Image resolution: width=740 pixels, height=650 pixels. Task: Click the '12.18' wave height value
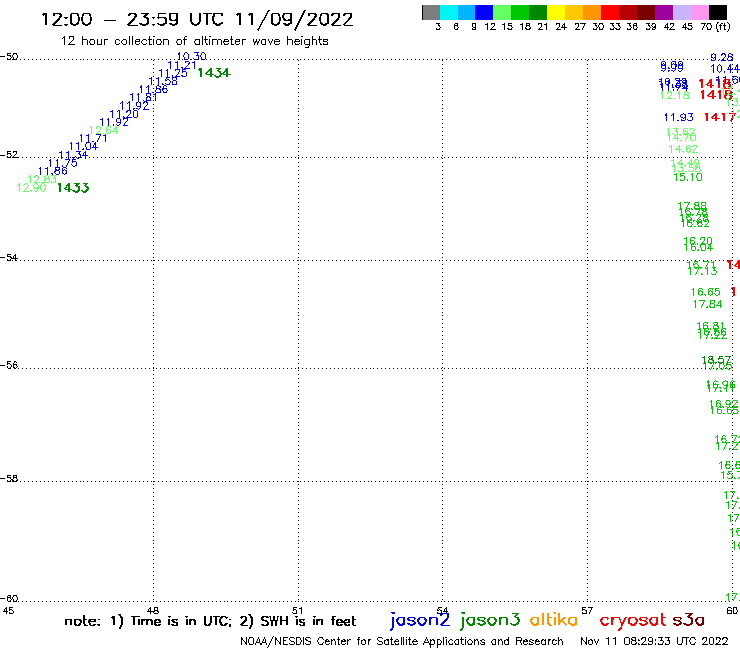674,95
